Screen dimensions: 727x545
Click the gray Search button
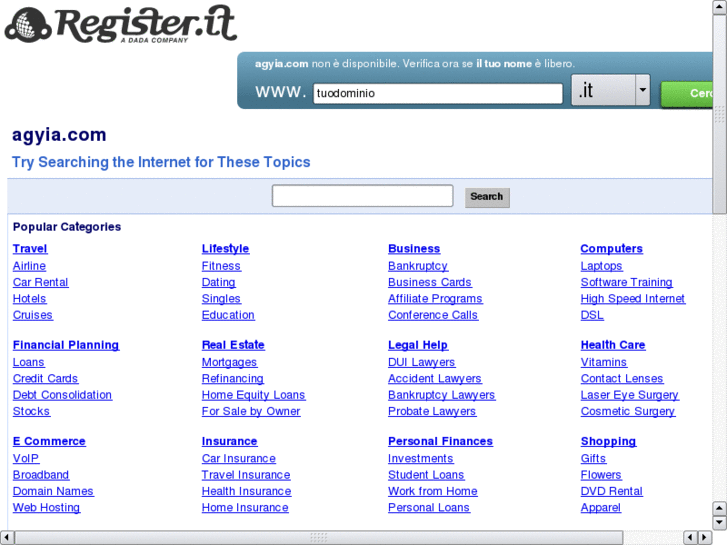(487, 197)
